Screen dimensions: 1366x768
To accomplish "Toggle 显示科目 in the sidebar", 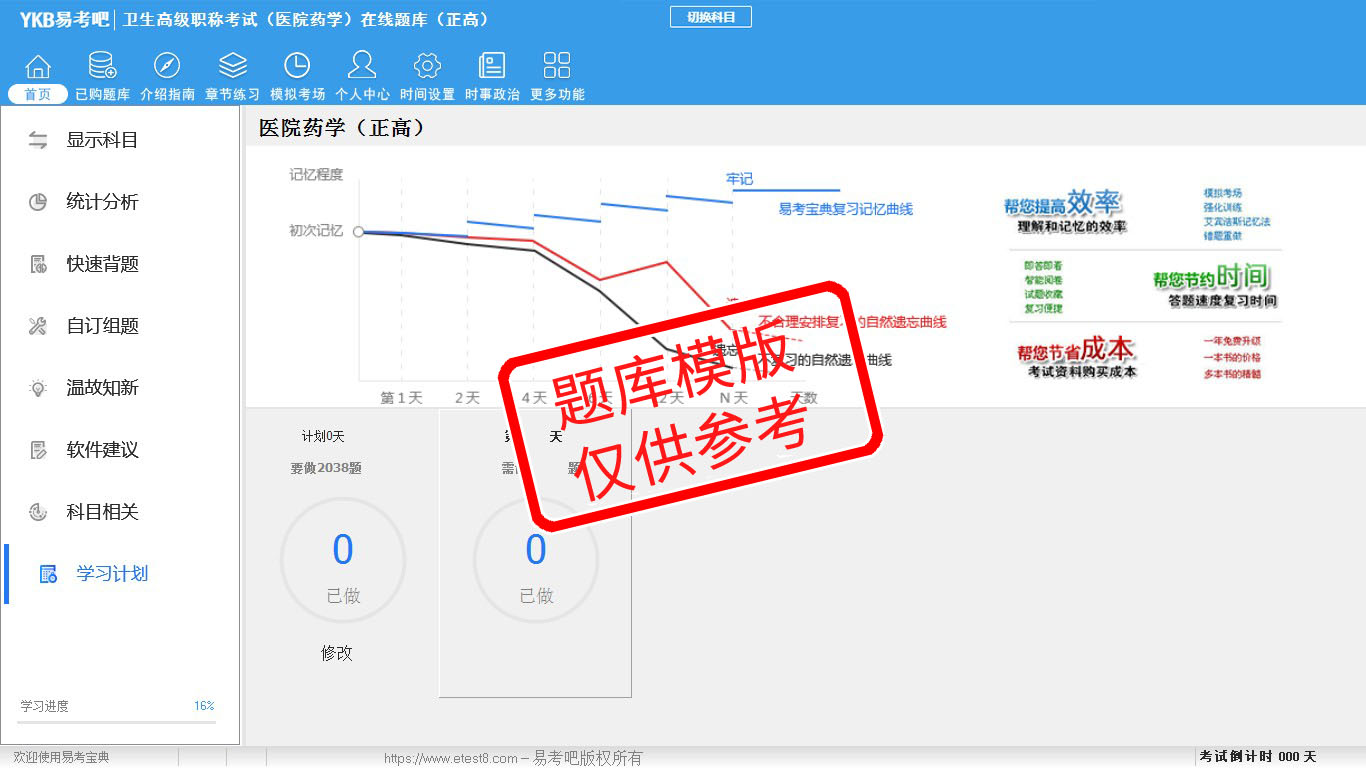I will tap(102, 140).
